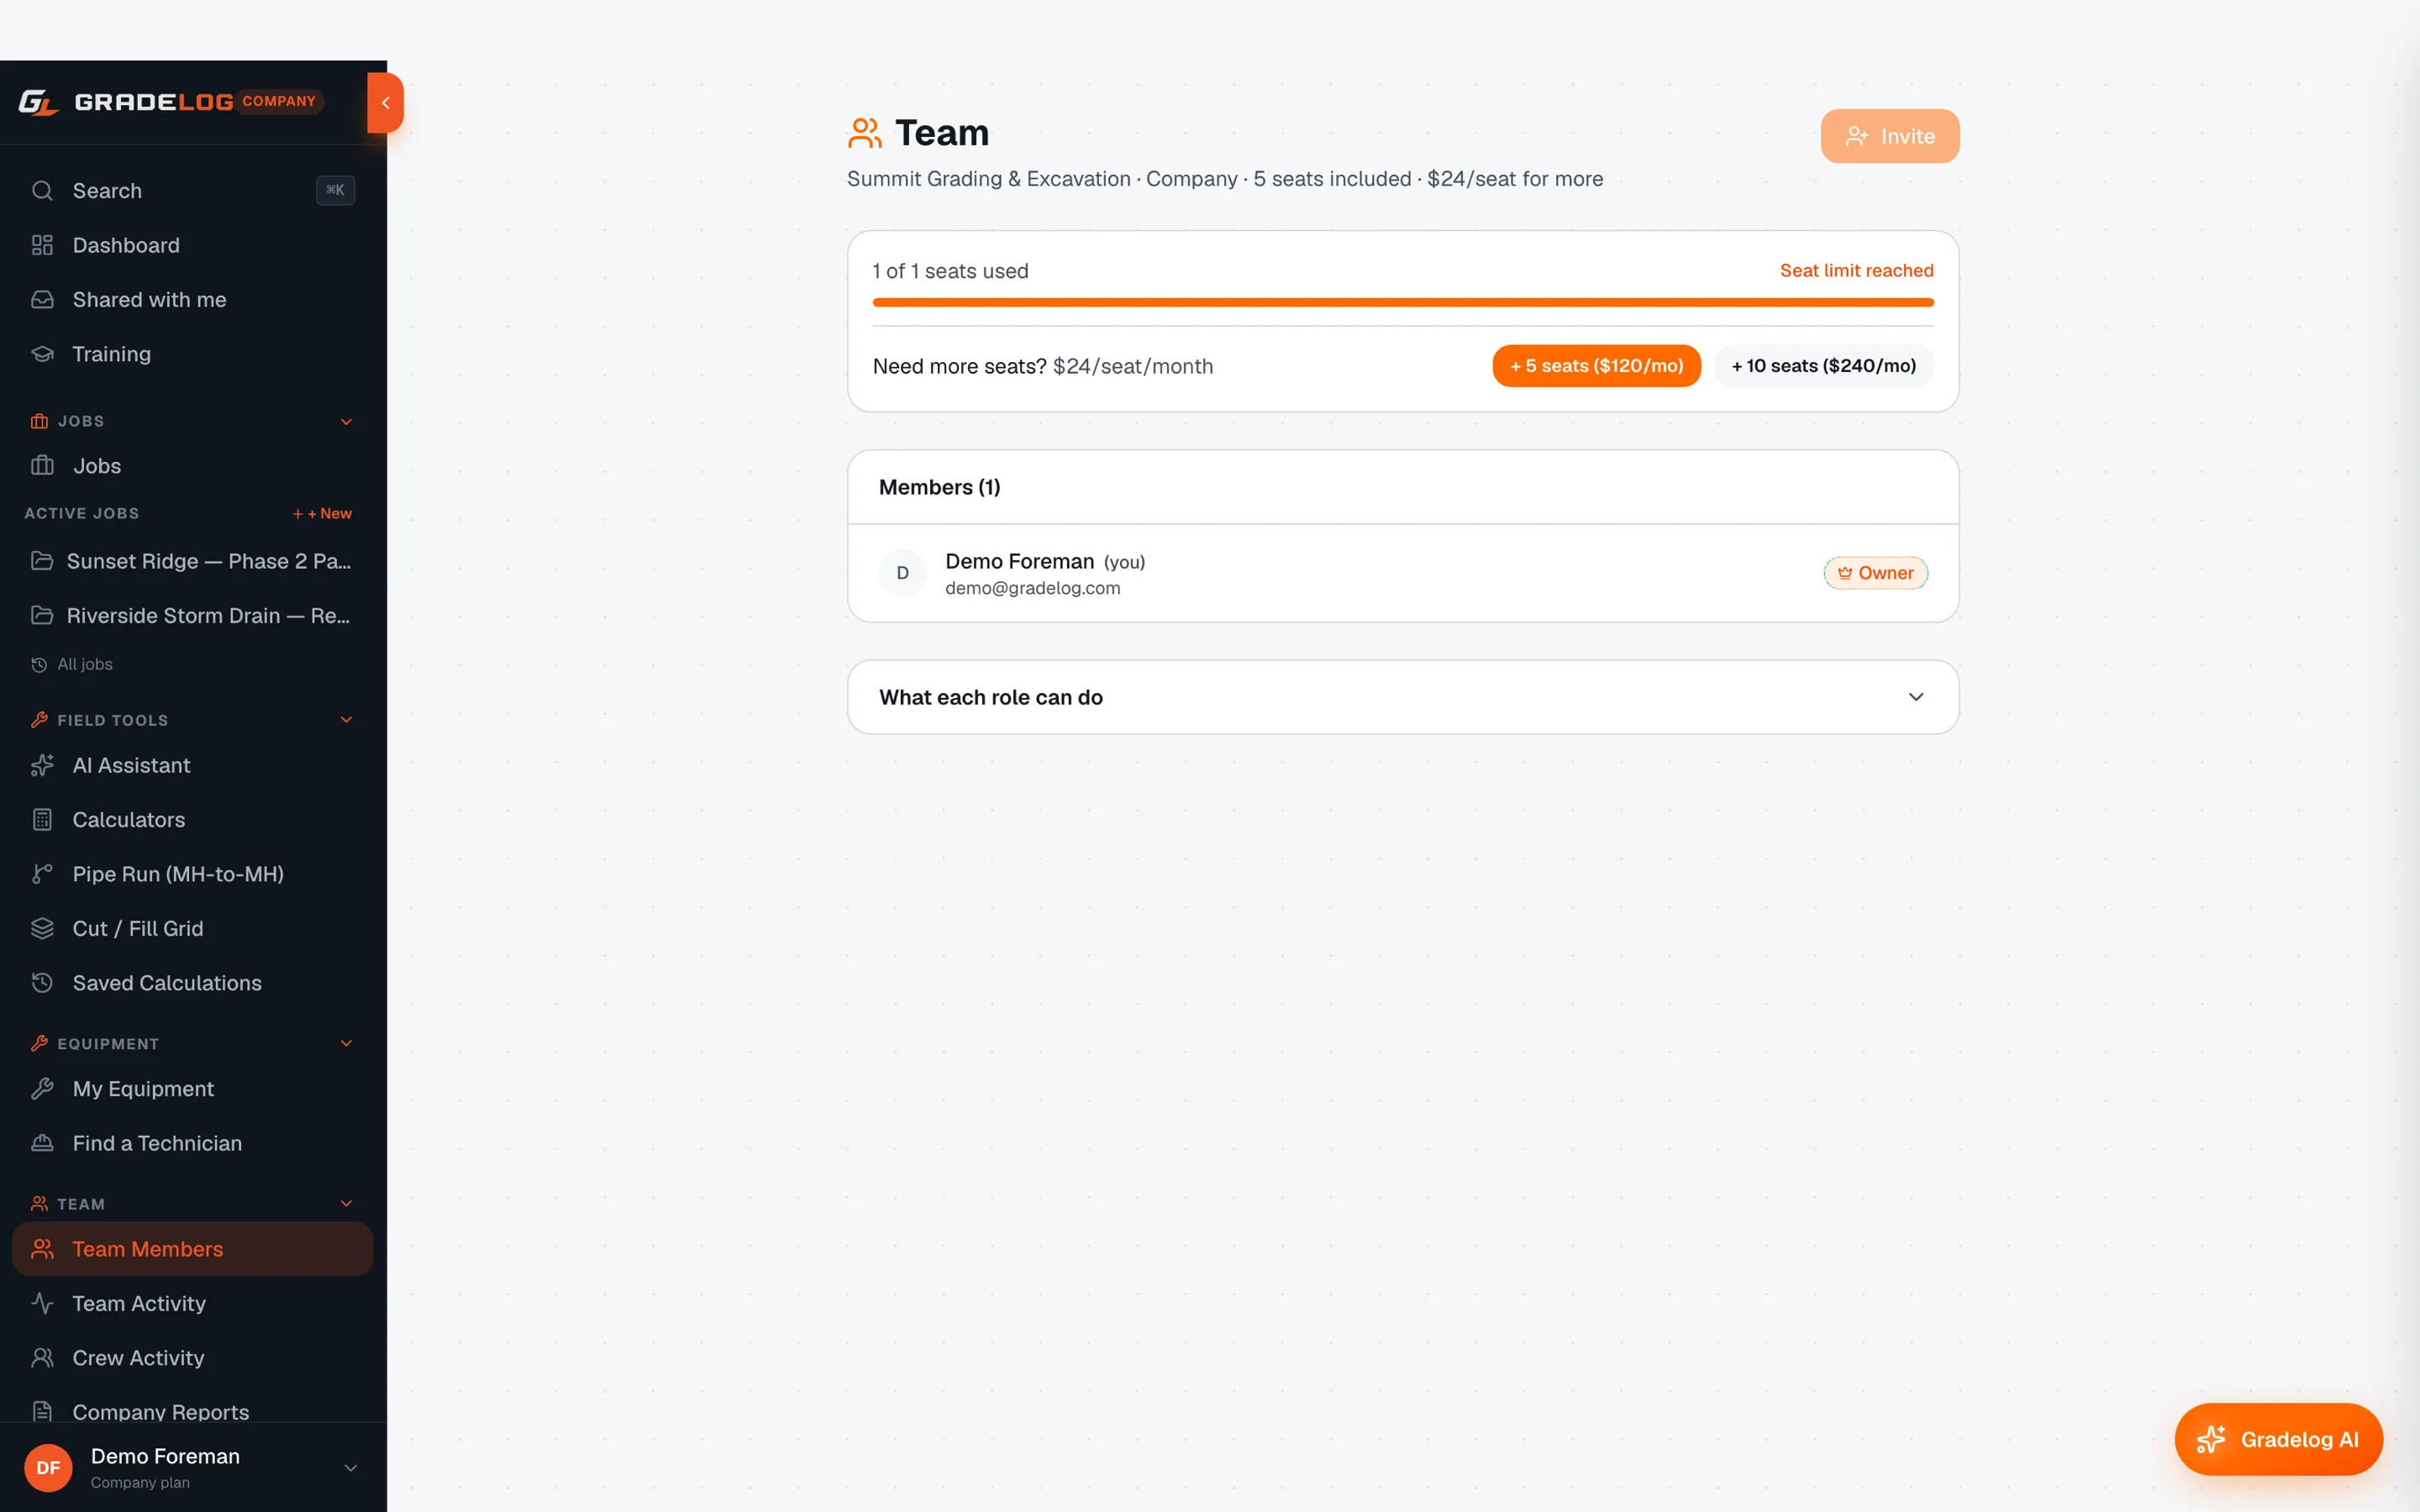Click the Seat limit reached text
Screen dimensions: 2420x1512
(1856, 270)
